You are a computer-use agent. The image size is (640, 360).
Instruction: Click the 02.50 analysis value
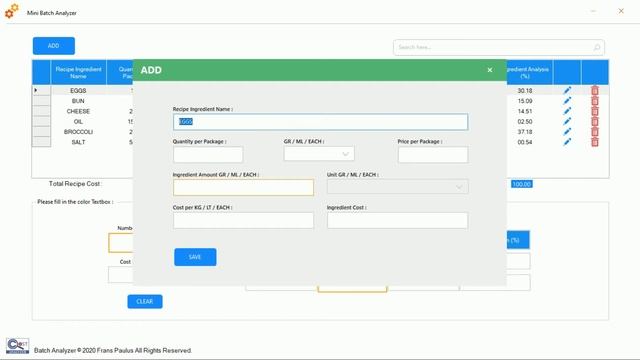click(524, 121)
